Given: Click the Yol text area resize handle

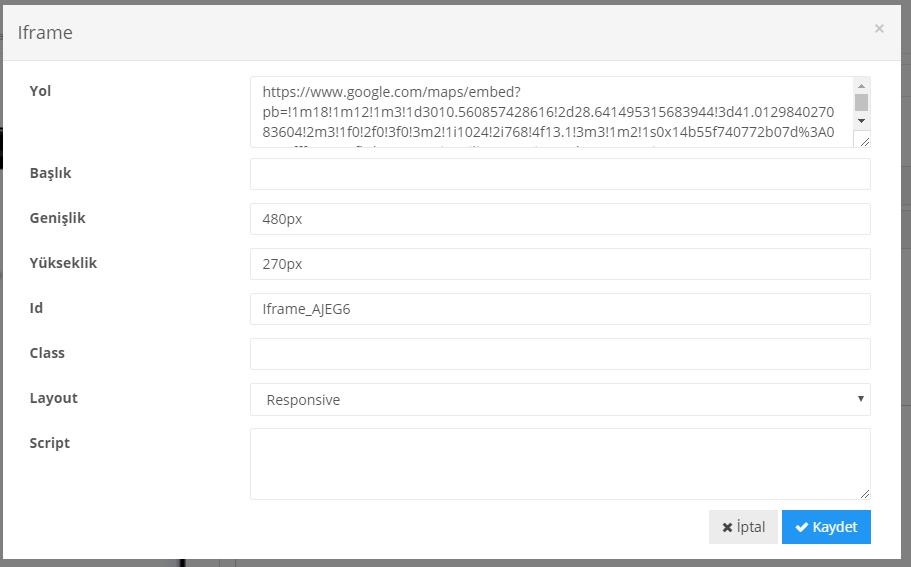Looking at the screenshot, I should click(x=864, y=141).
